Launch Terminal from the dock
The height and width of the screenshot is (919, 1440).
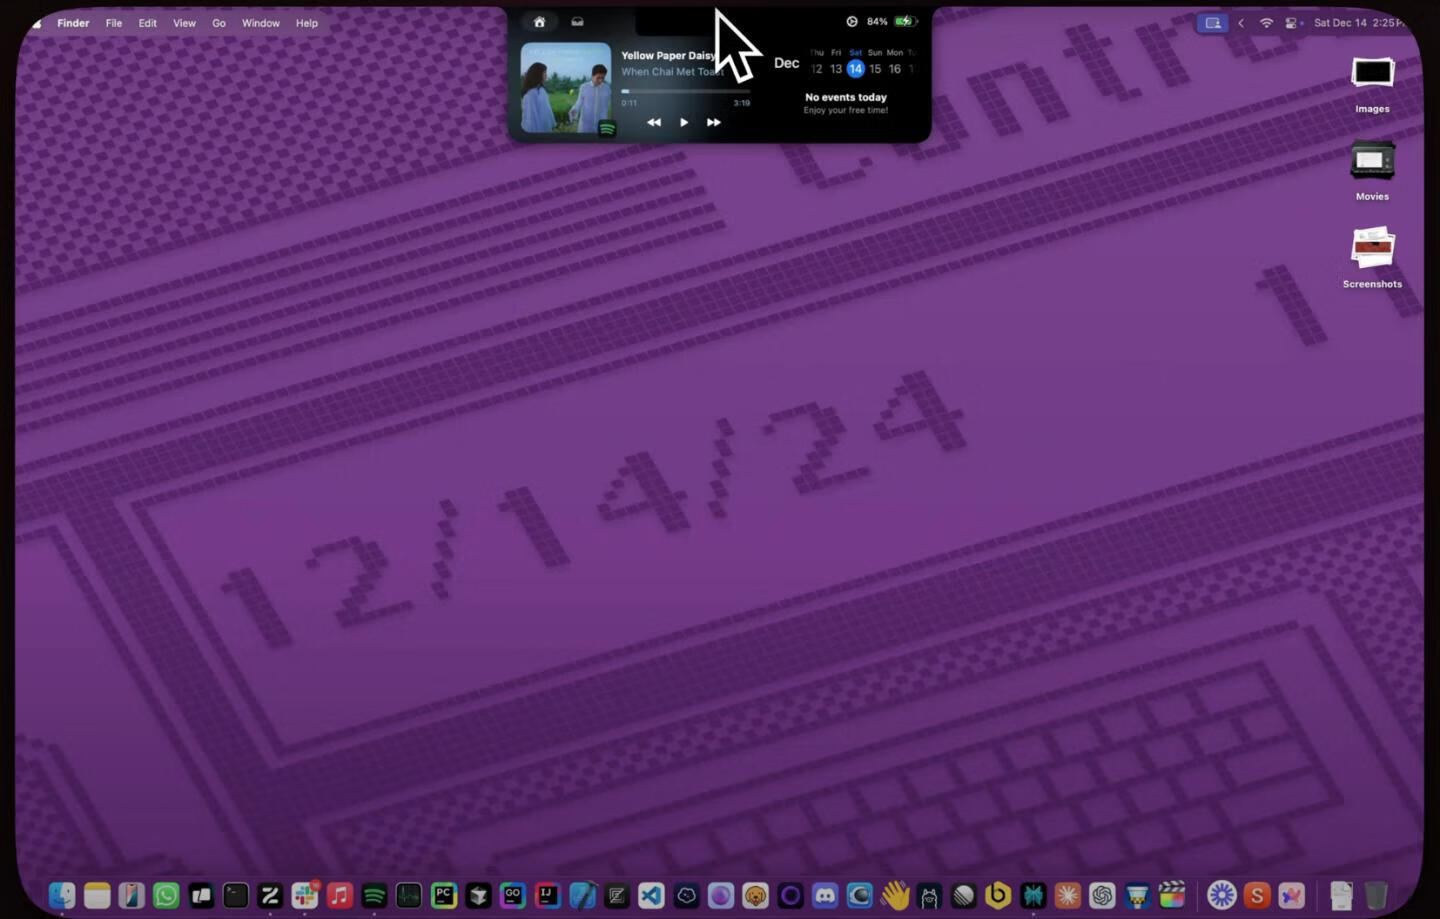point(235,895)
